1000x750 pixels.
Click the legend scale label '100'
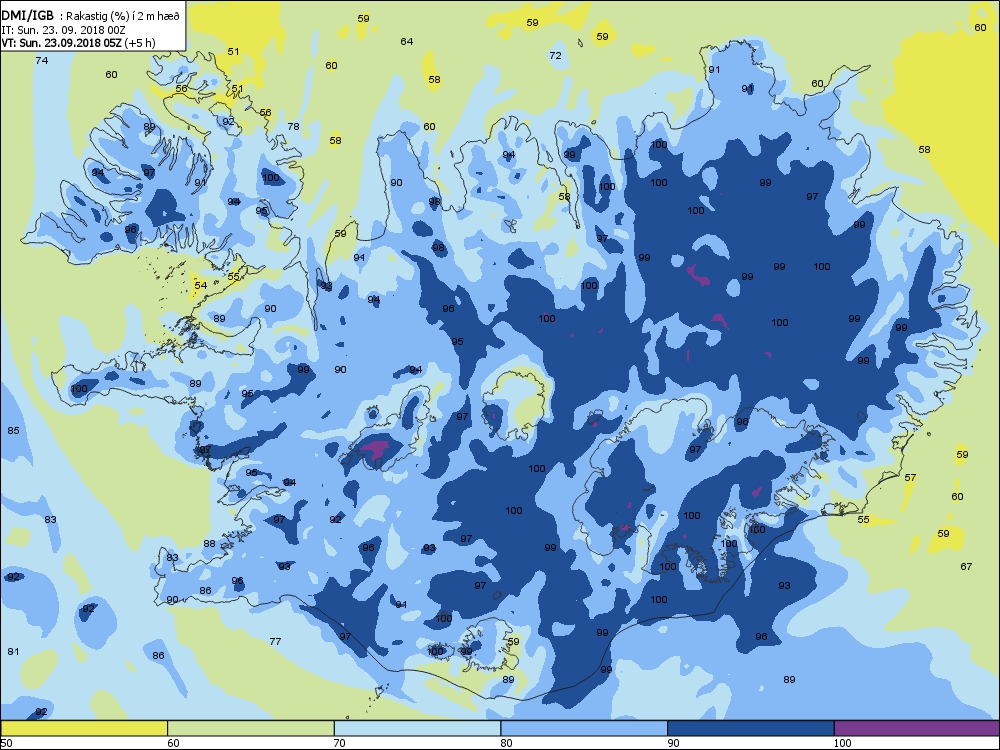842,743
